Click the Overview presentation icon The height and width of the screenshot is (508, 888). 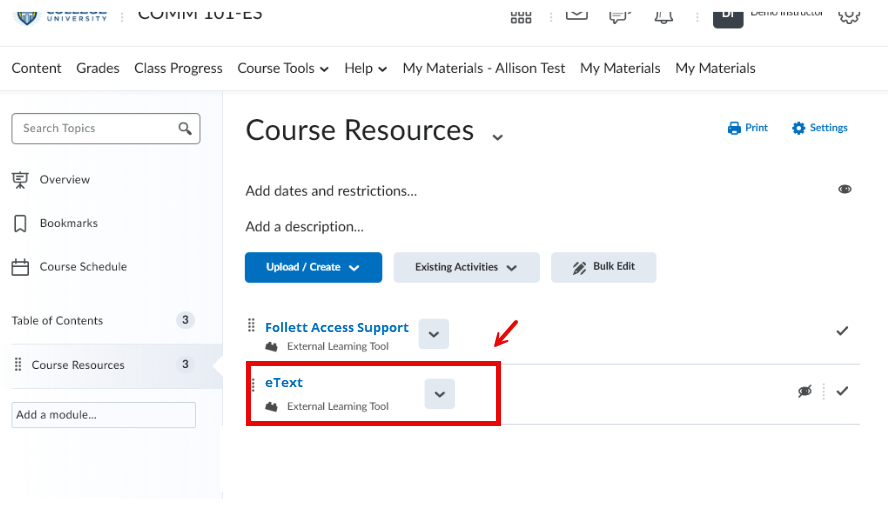click(x=20, y=180)
